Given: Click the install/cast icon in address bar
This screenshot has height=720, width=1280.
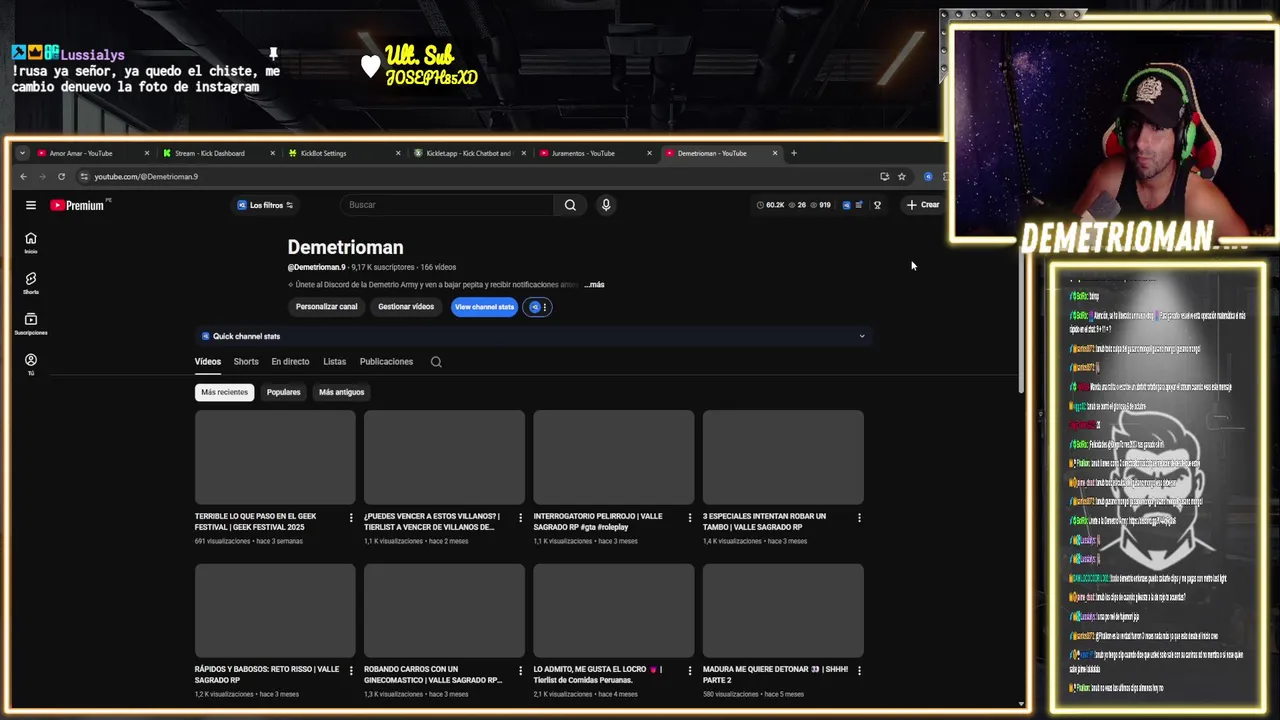Looking at the screenshot, I should point(884,177).
